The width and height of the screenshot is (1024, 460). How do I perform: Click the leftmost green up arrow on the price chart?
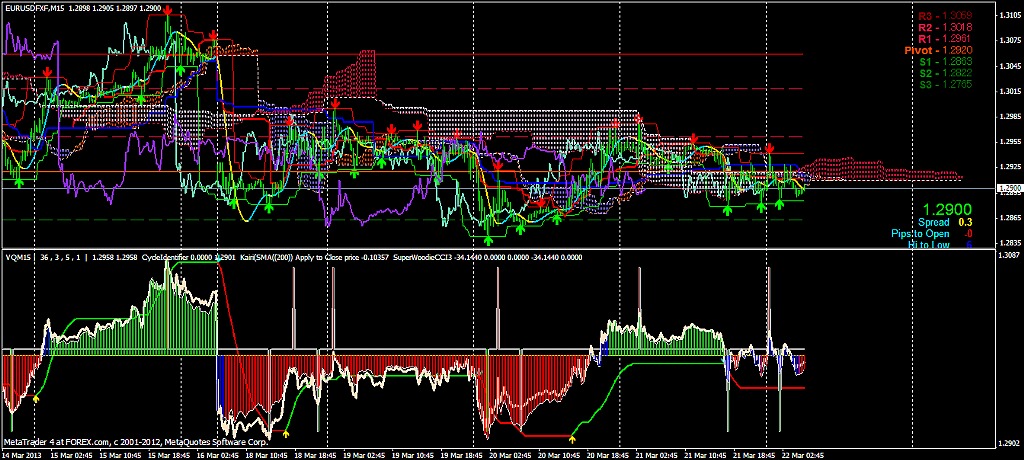(19, 181)
